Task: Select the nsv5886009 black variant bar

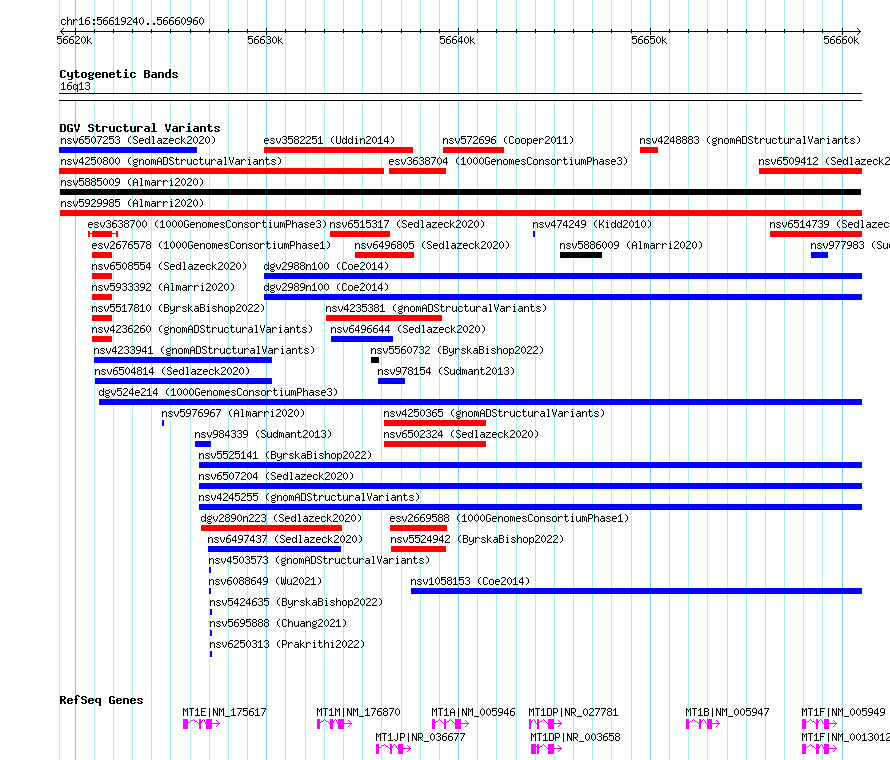Action: tap(581, 255)
